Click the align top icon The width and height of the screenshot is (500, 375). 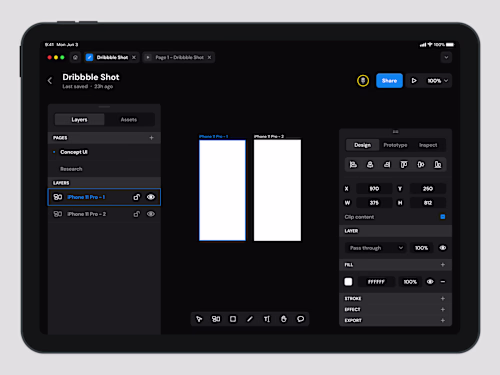tap(404, 164)
